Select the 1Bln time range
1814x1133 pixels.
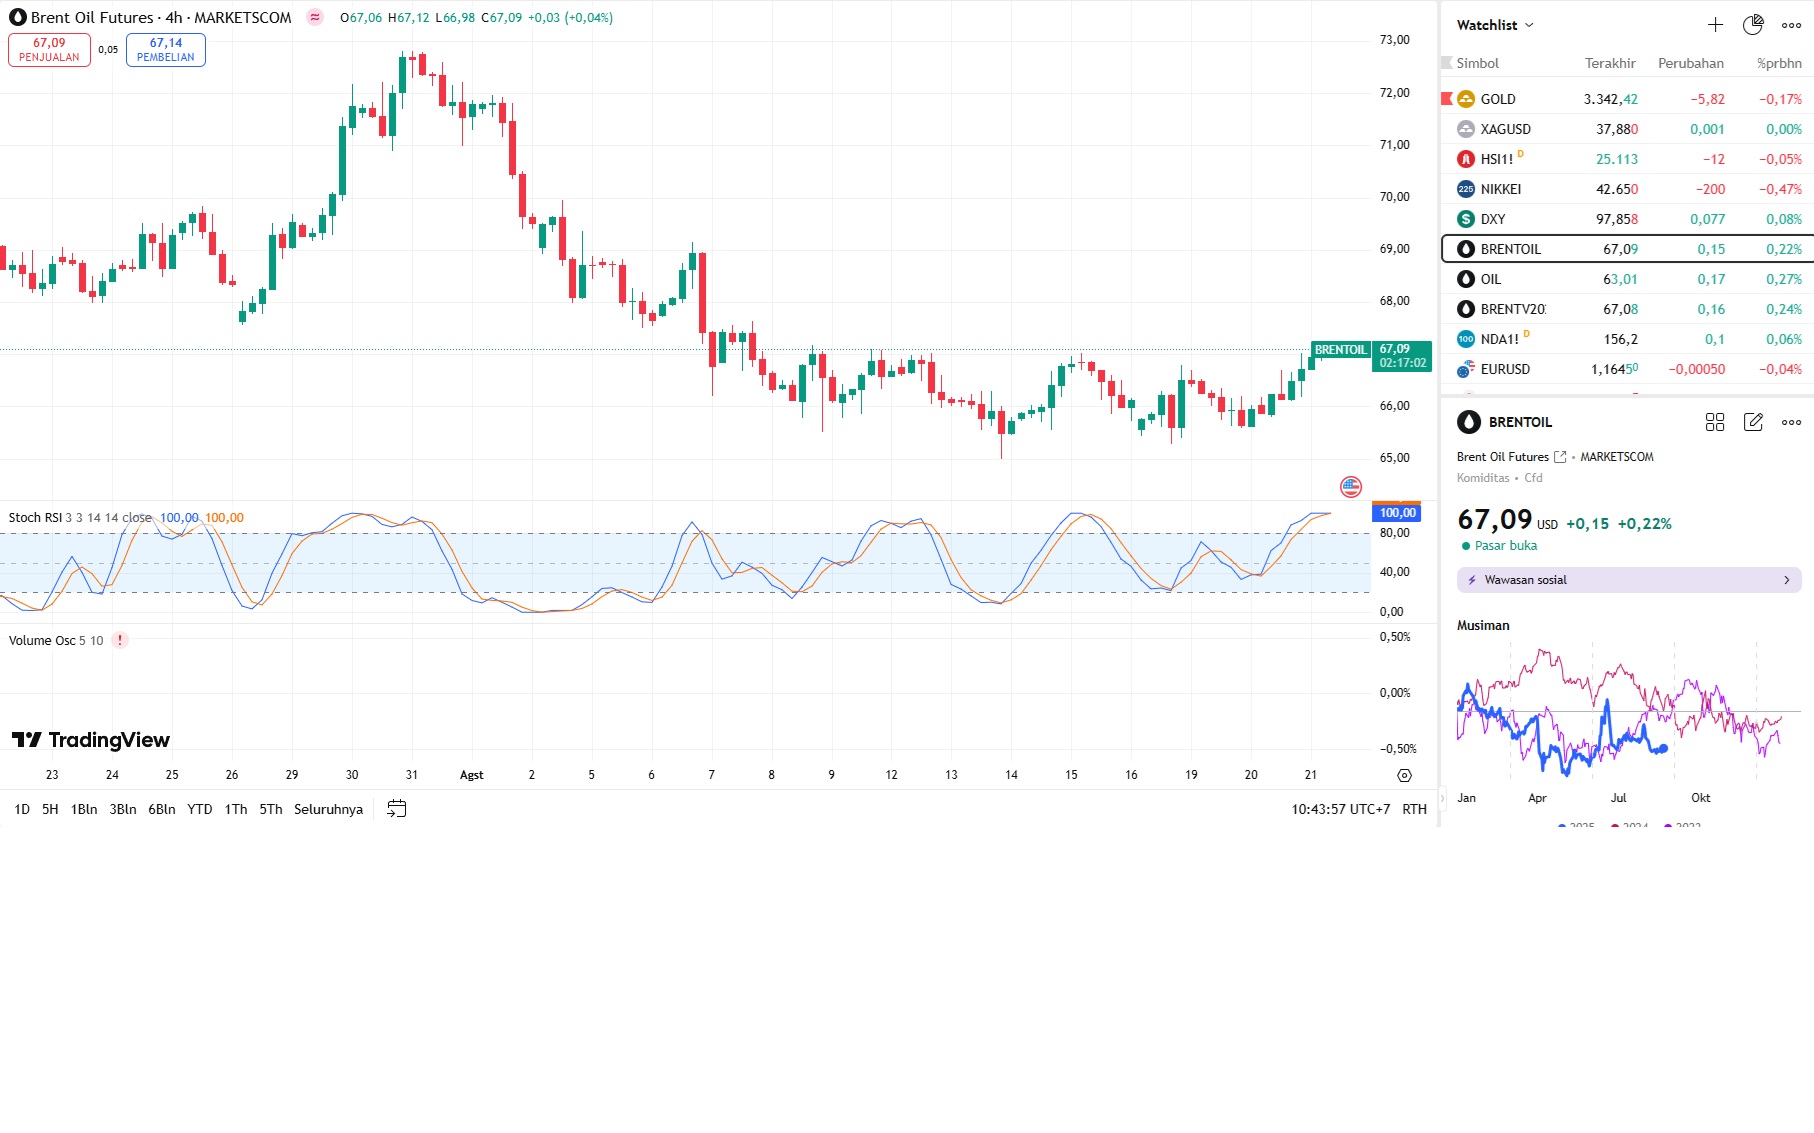84,809
